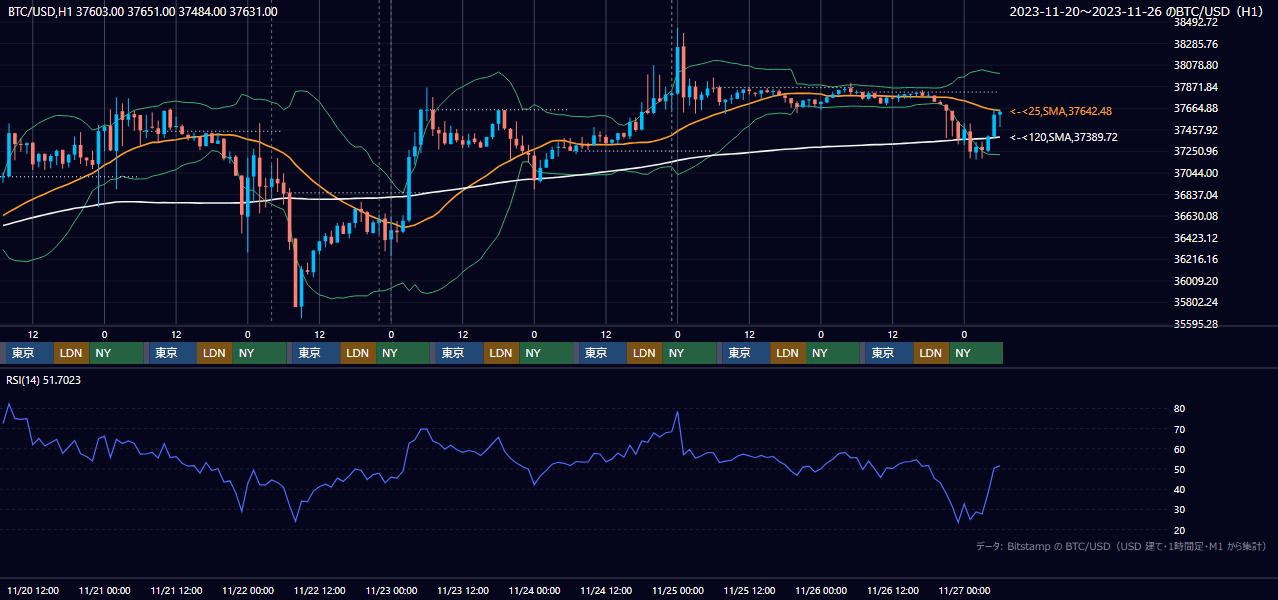Select the 11/21 12:00 time label
The height and width of the screenshot is (600, 1278).
click(176, 590)
